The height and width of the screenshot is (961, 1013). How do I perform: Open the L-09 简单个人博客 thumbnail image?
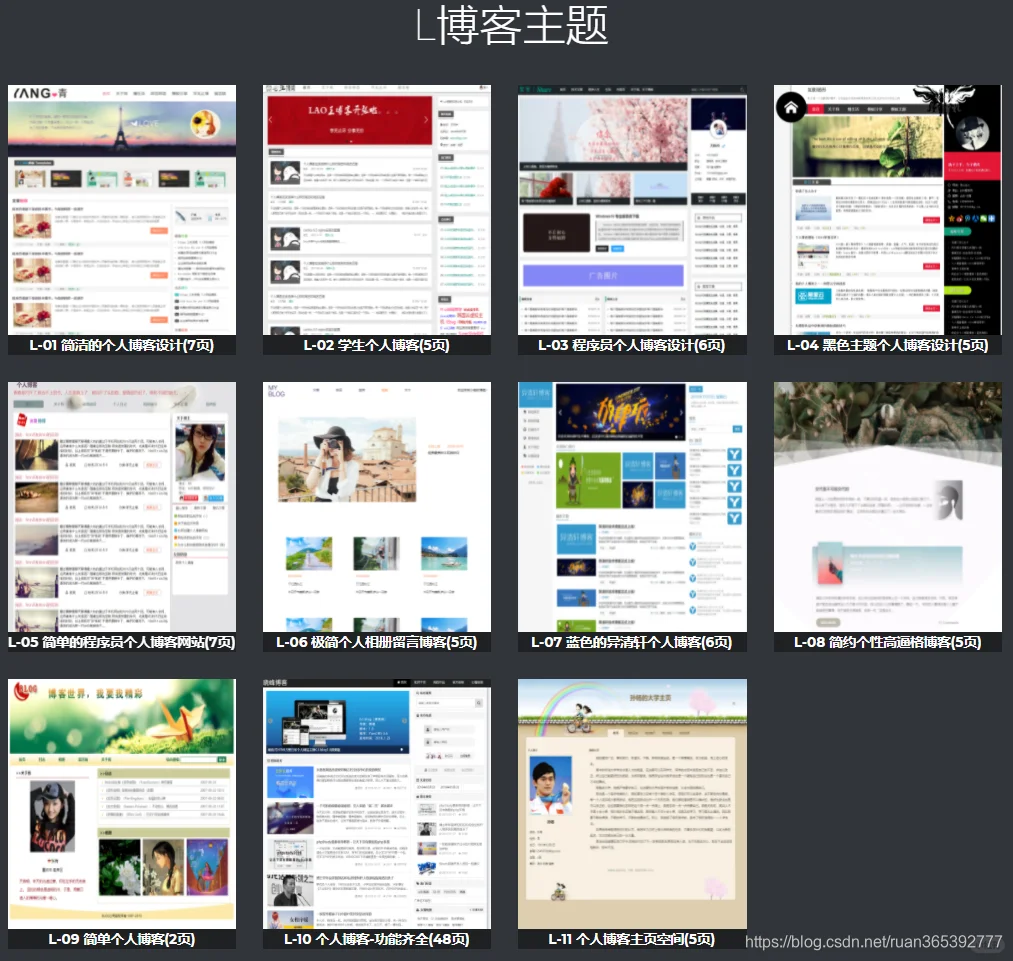point(121,803)
